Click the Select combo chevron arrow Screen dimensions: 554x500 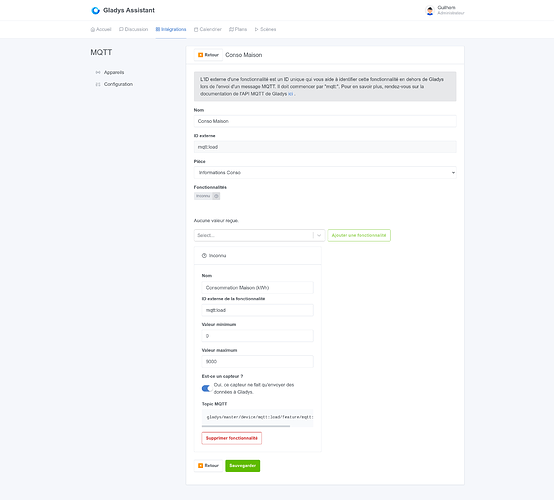tap(319, 235)
